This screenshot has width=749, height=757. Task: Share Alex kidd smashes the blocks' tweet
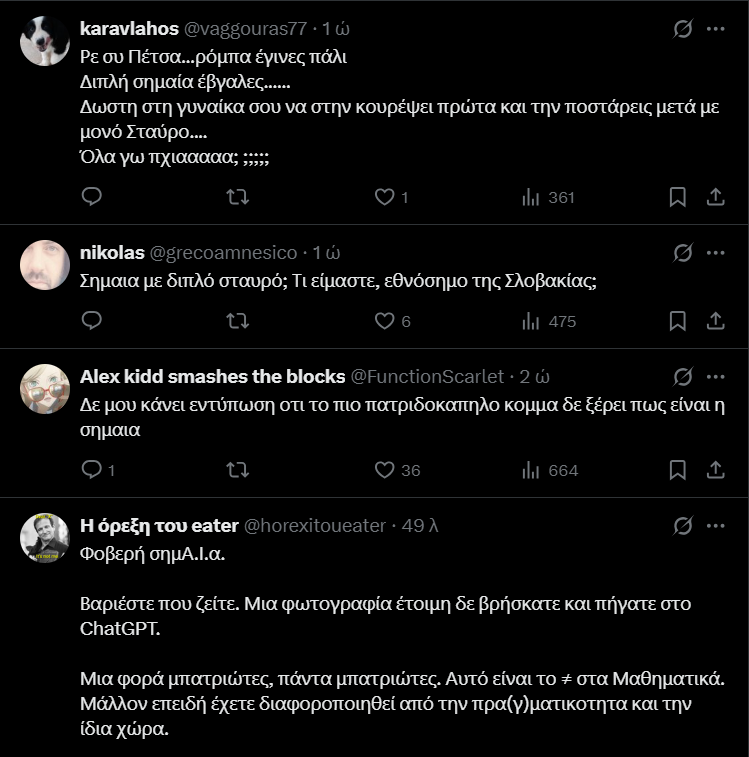click(715, 470)
